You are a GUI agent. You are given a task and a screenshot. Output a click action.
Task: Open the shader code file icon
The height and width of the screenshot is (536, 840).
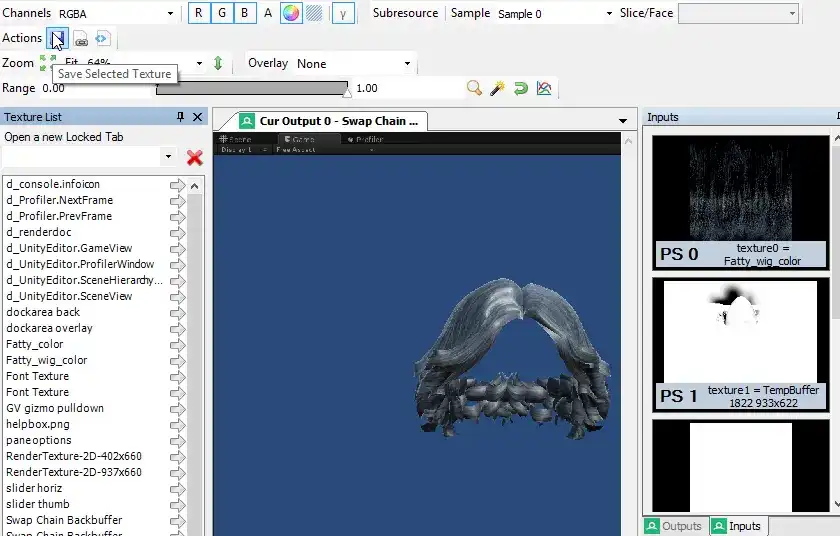coord(102,38)
